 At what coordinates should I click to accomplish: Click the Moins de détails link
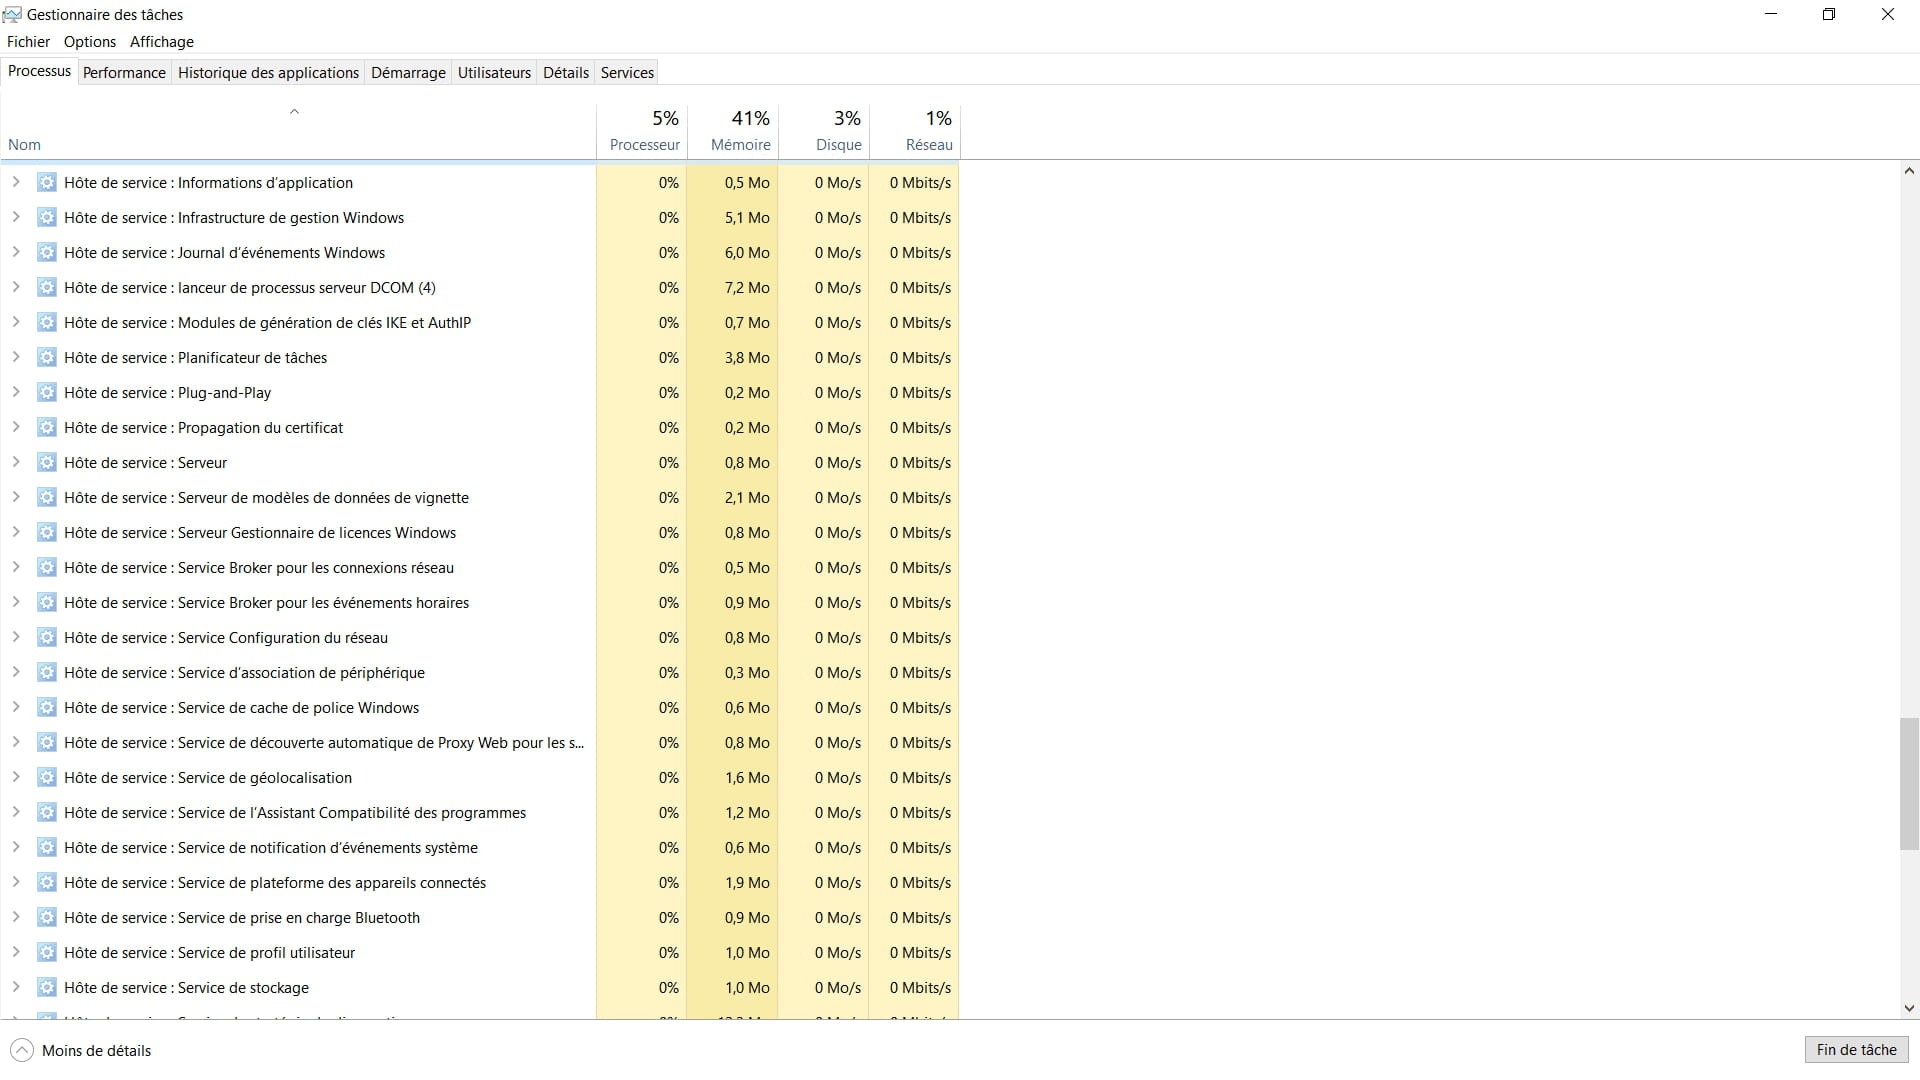(x=96, y=1050)
